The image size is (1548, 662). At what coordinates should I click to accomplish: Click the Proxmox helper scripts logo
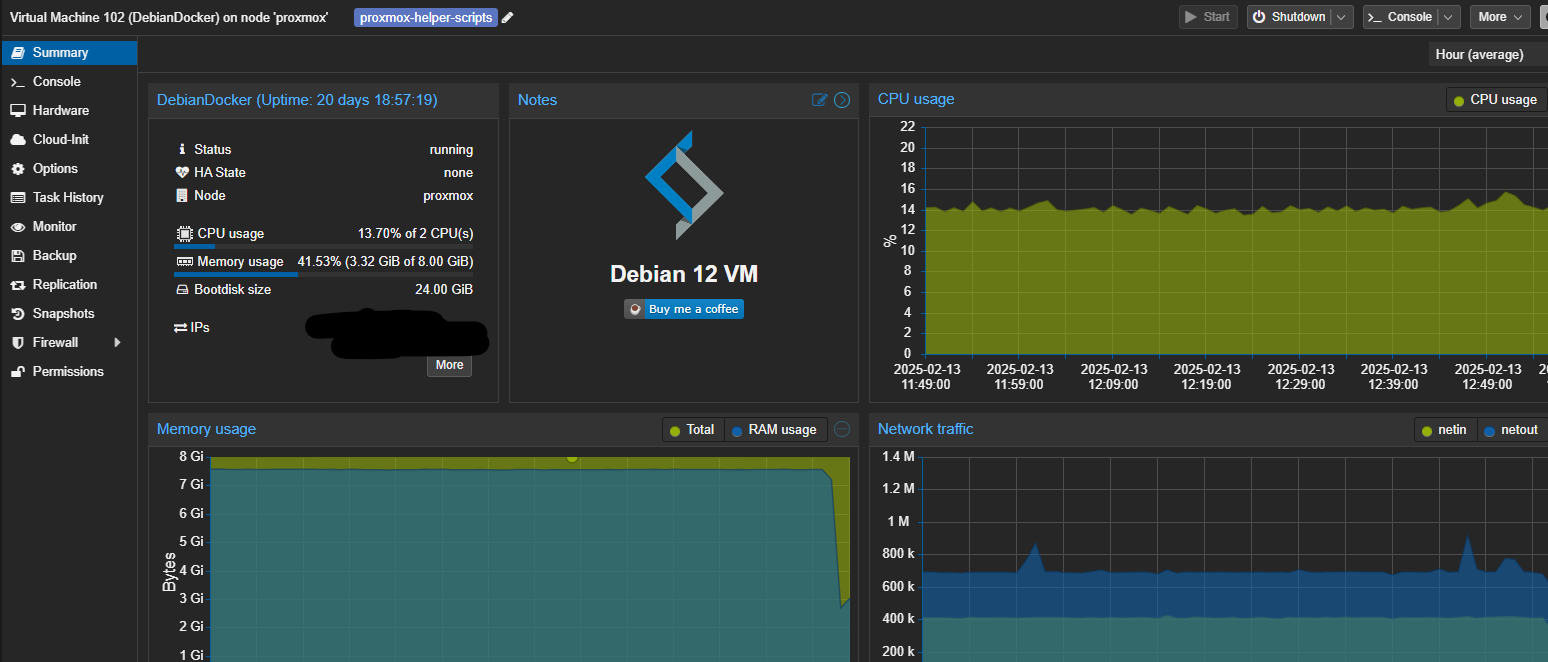point(684,185)
